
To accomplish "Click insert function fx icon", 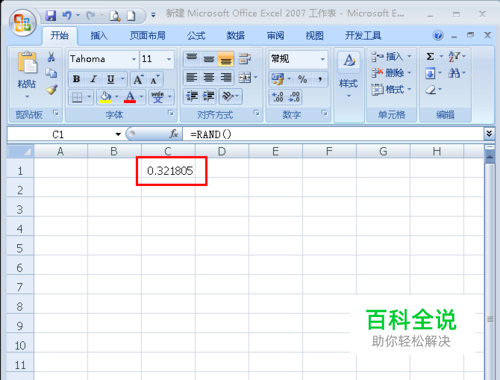I will 173,134.
